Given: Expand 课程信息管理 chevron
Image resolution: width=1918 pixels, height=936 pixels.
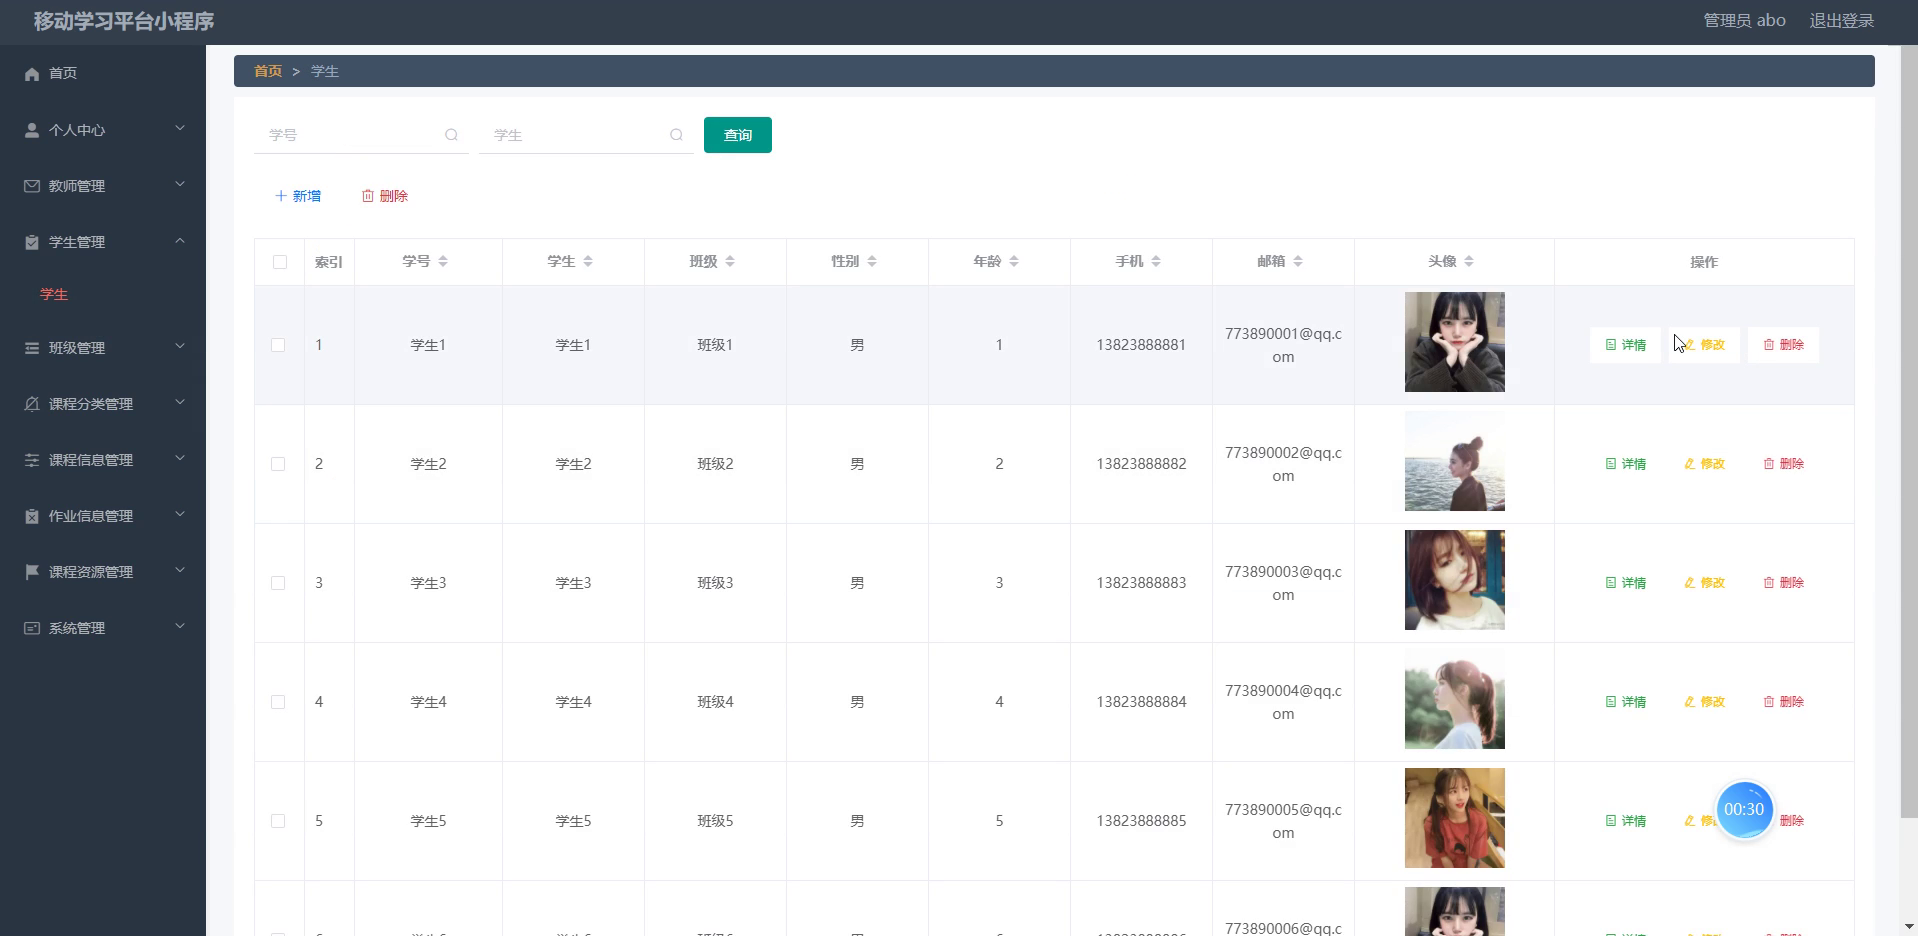Looking at the screenshot, I should coord(180,459).
